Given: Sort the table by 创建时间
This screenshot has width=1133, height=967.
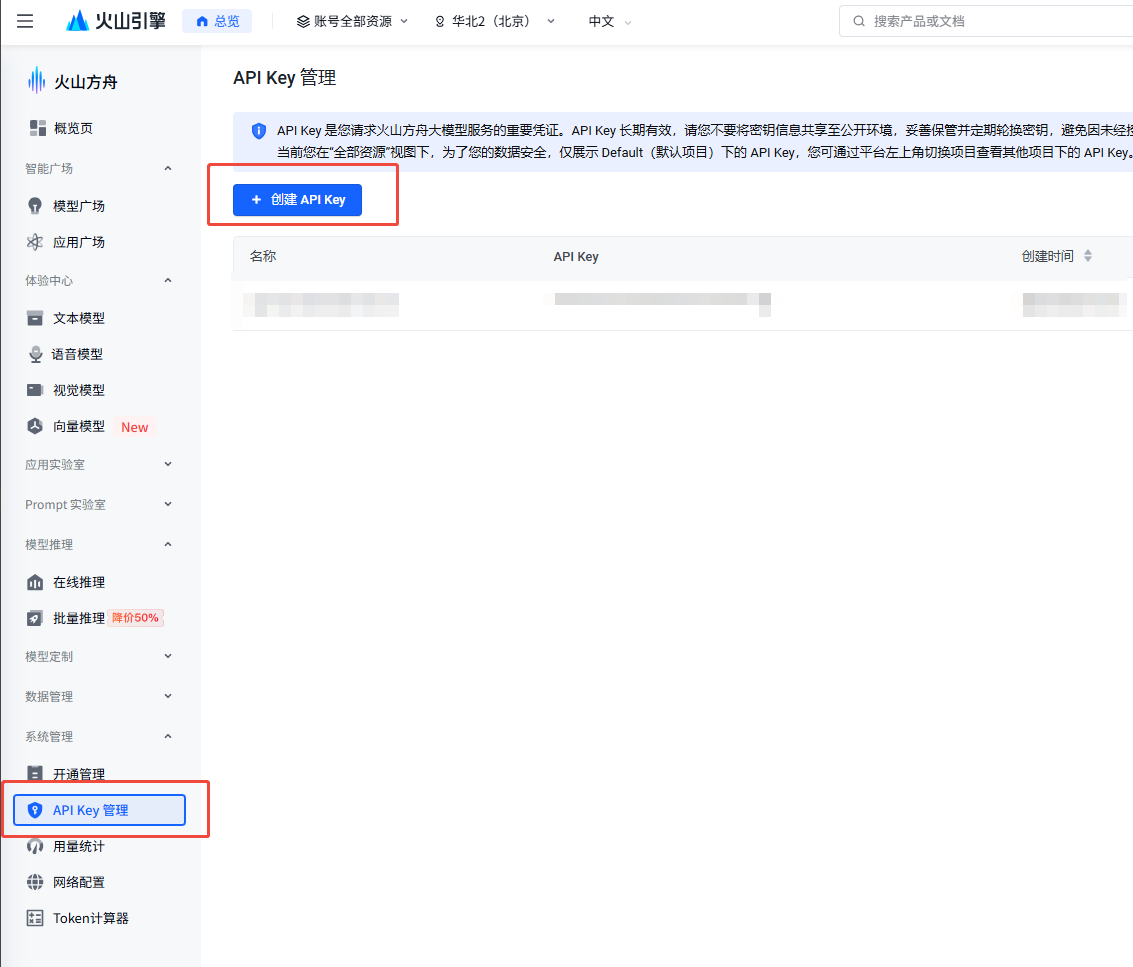Looking at the screenshot, I should click(x=1087, y=256).
